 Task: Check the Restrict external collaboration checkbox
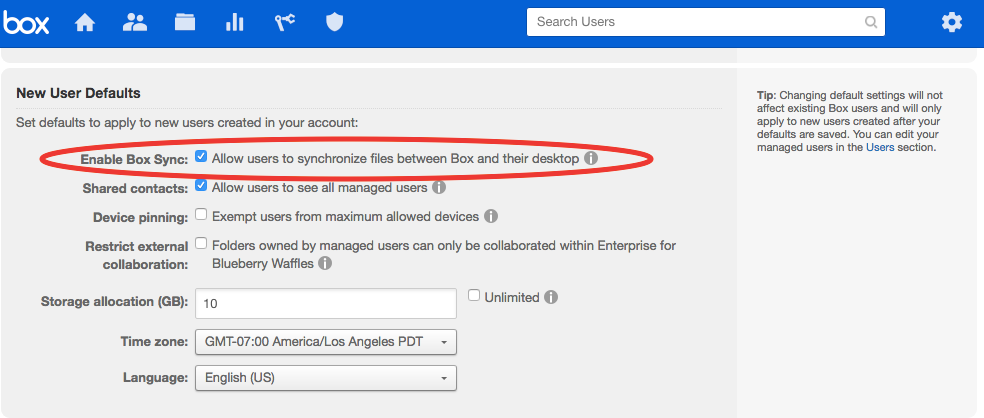(201, 243)
